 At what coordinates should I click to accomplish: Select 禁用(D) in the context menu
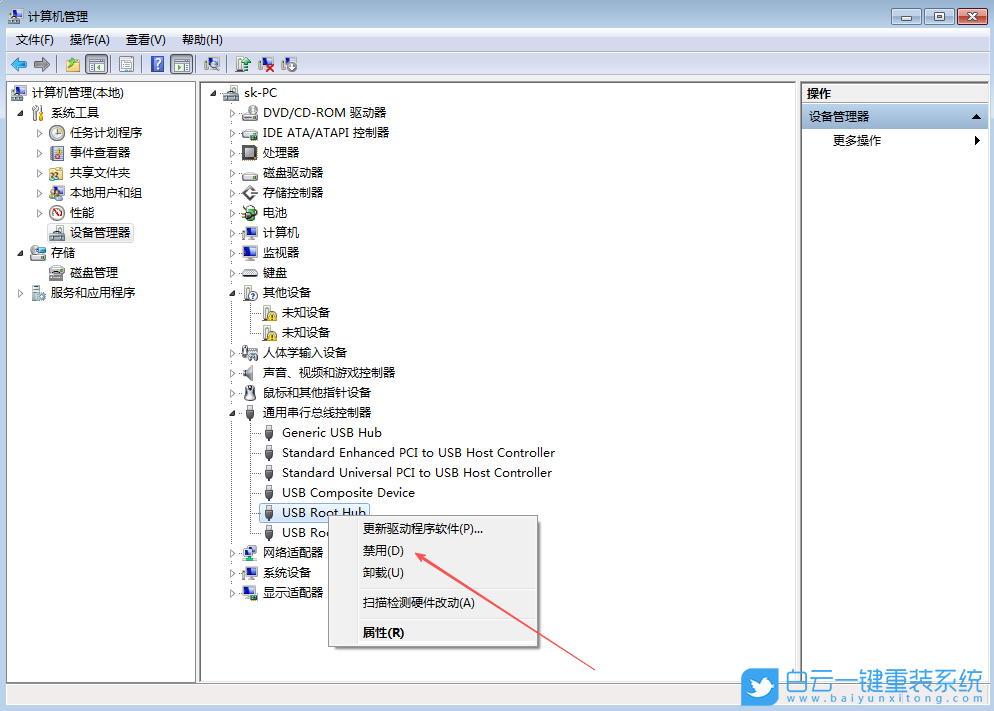point(383,550)
